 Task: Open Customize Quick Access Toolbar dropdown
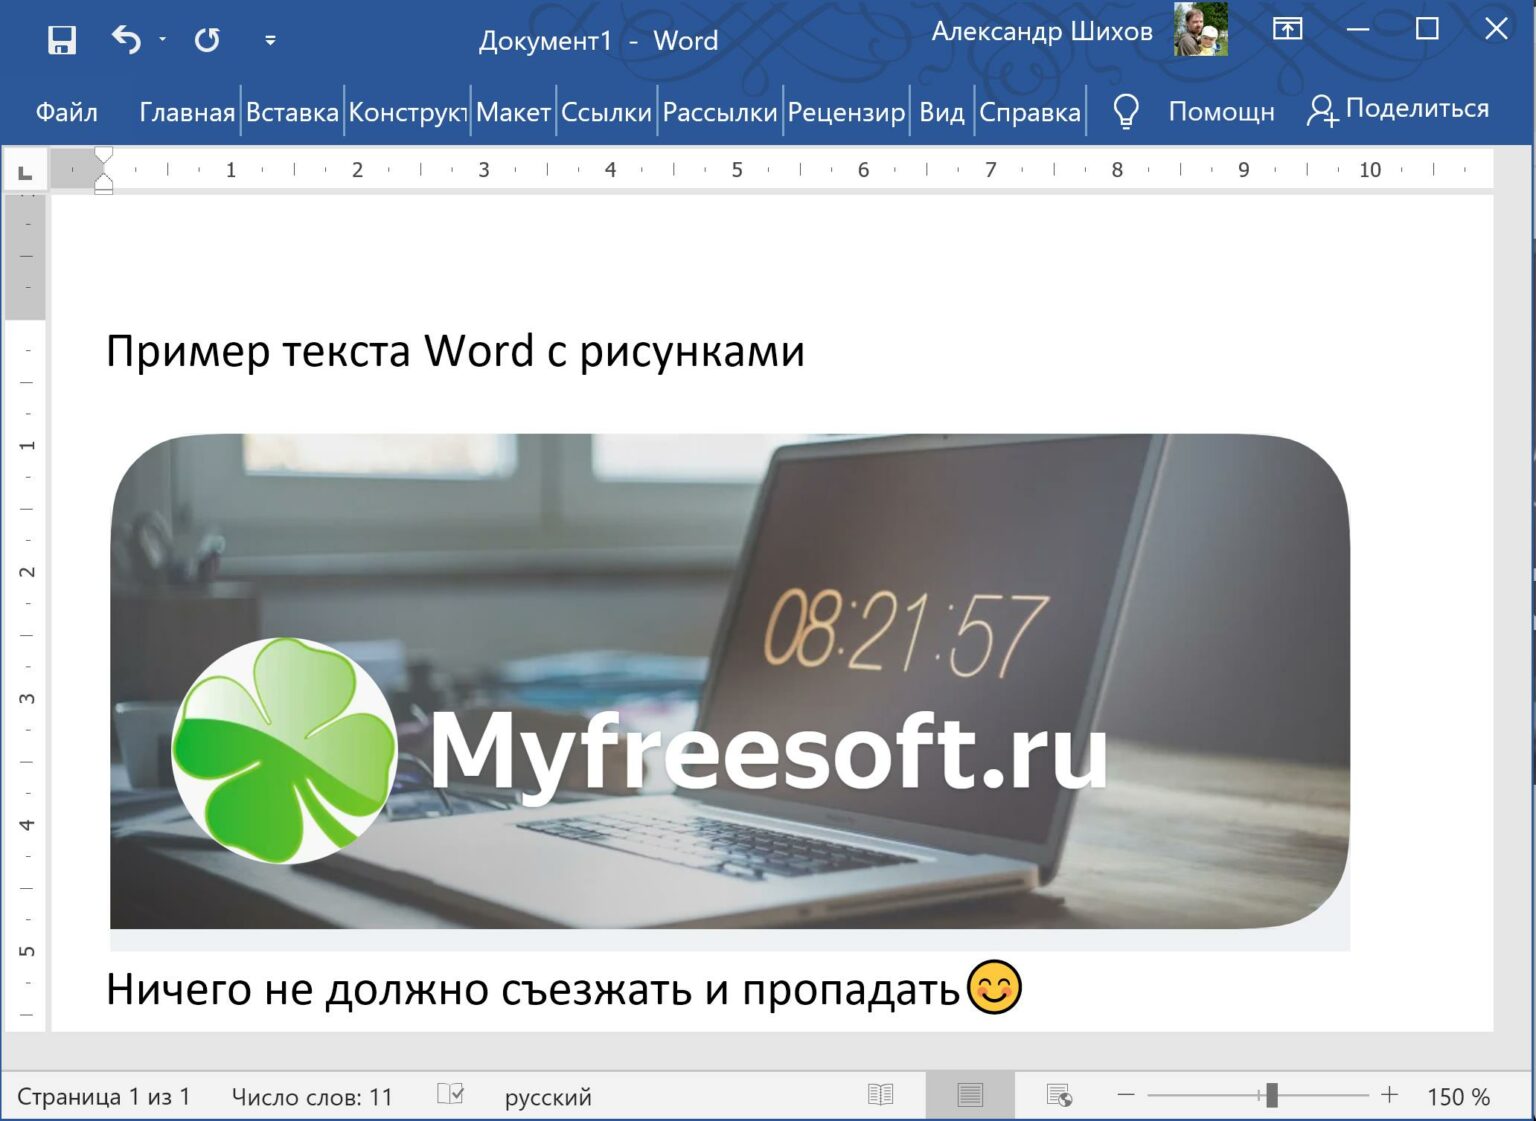(x=270, y=41)
